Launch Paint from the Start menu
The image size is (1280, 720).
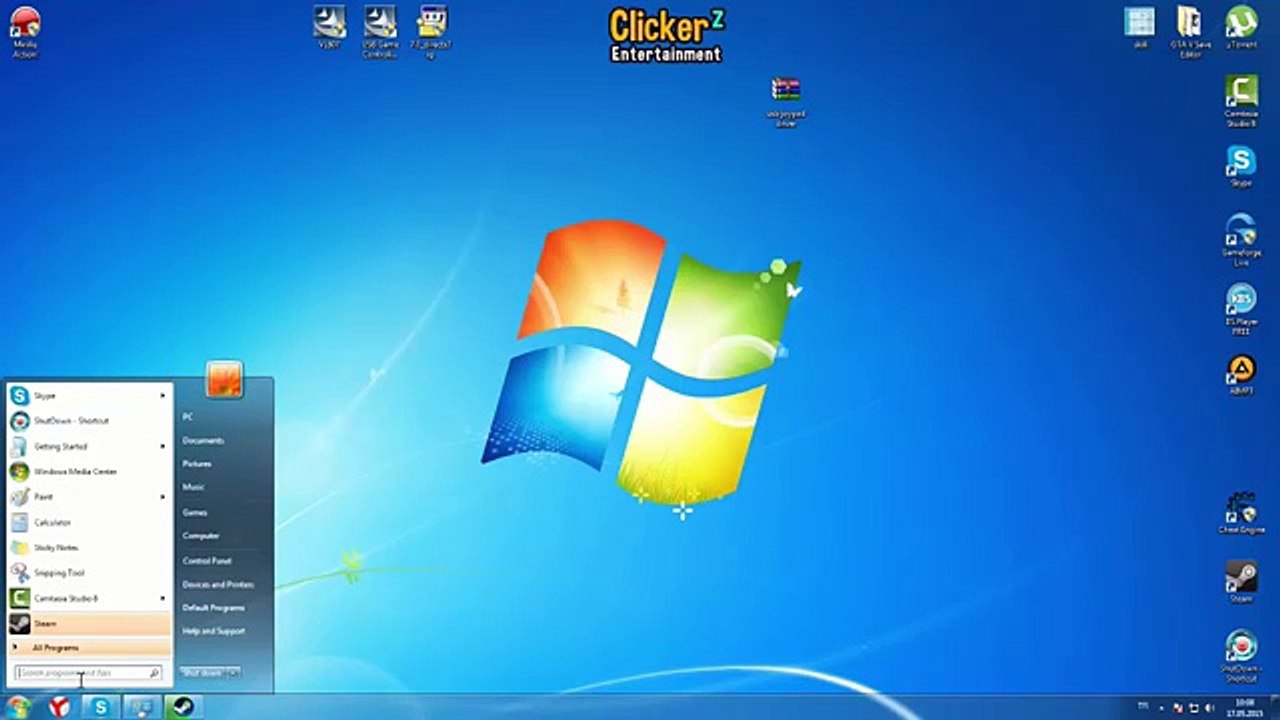tap(89, 497)
